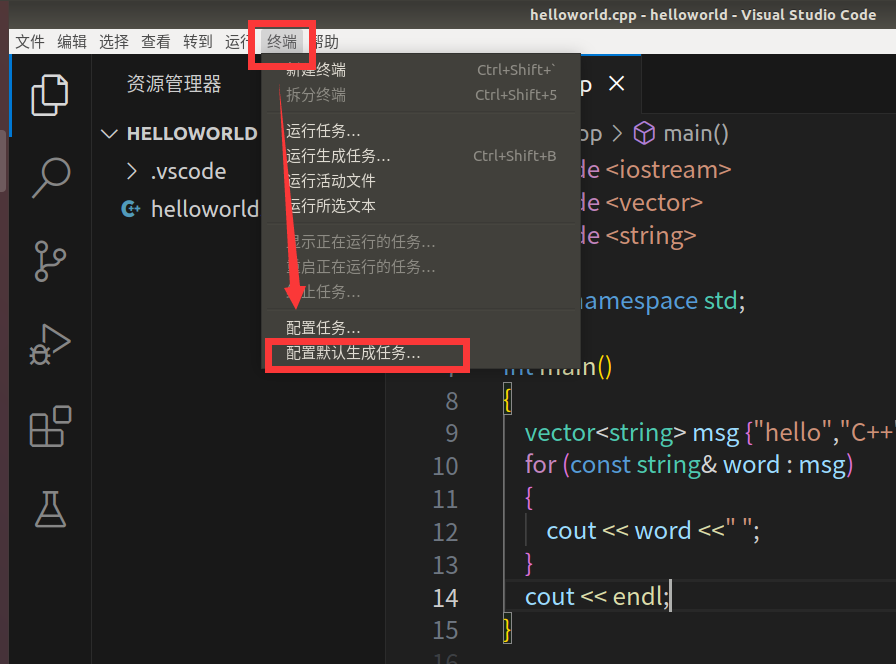Open the Run and Debug view
896x664 pixels.
tap(50, 345)
